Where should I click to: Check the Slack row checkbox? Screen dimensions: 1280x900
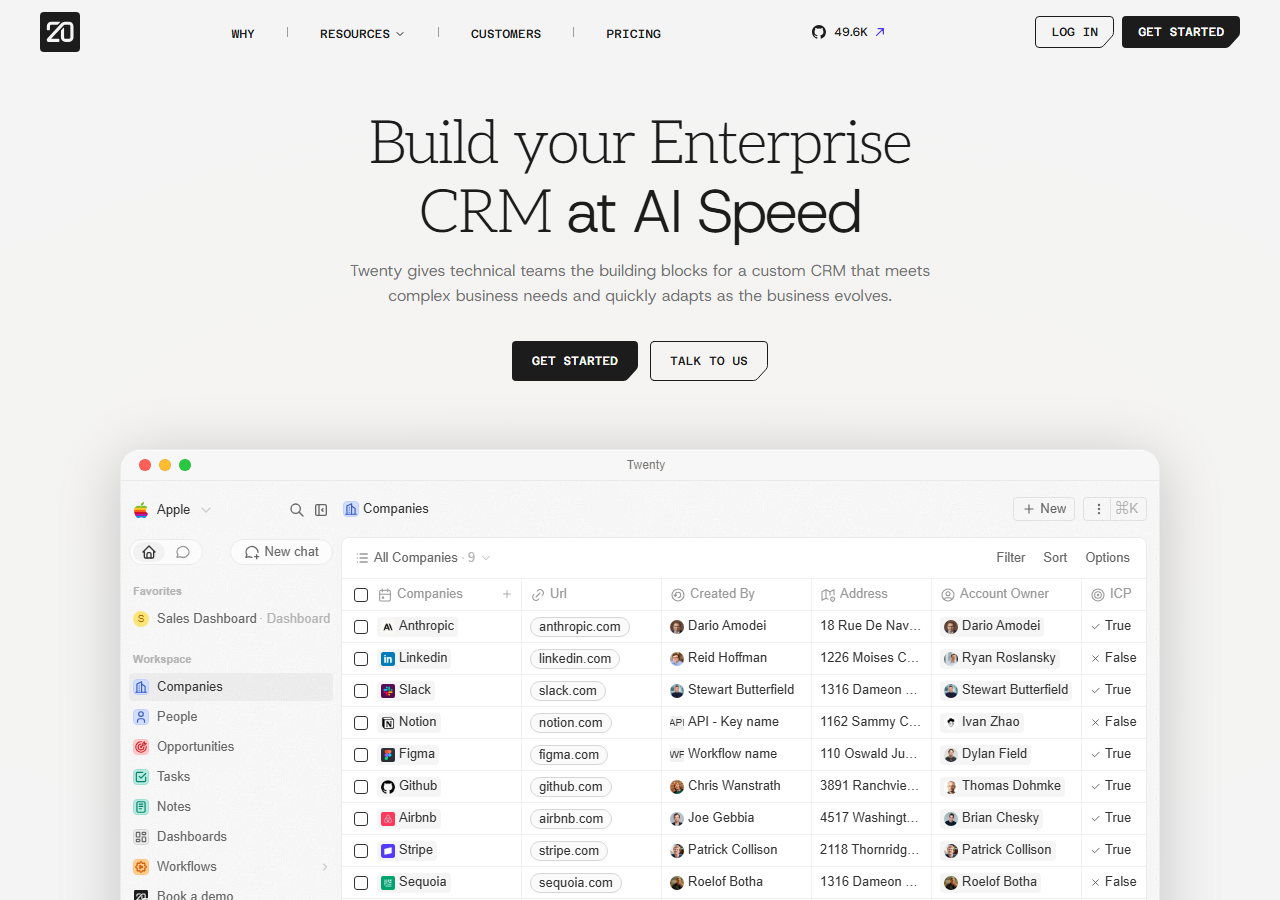click(x=361, y=691)
